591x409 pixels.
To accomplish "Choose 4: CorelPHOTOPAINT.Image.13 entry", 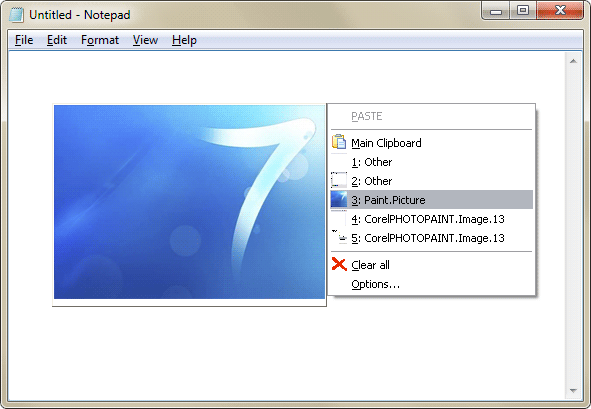I will point(432,219).
